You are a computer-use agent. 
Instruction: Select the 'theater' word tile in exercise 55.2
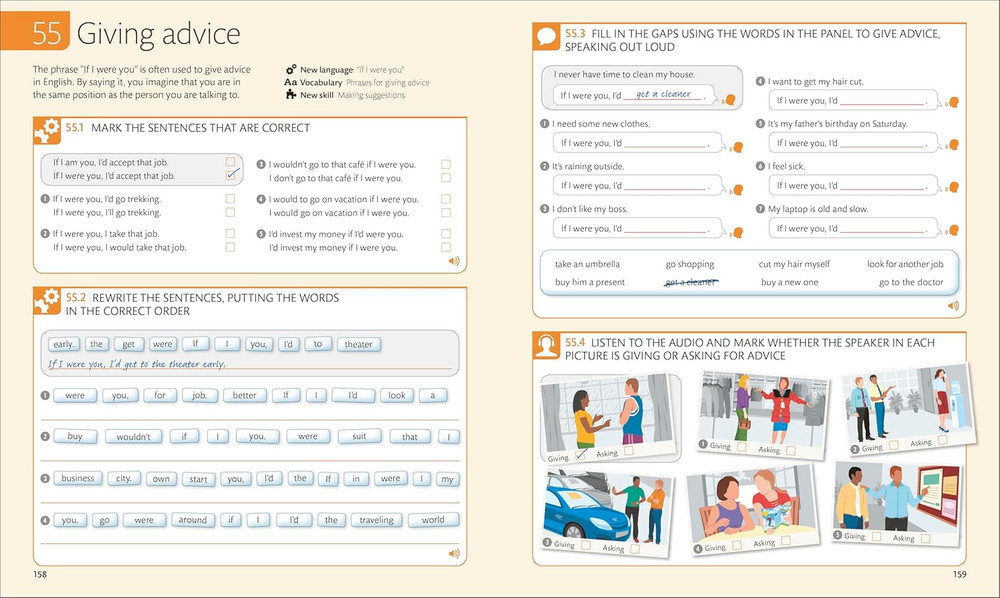point(358,344)
